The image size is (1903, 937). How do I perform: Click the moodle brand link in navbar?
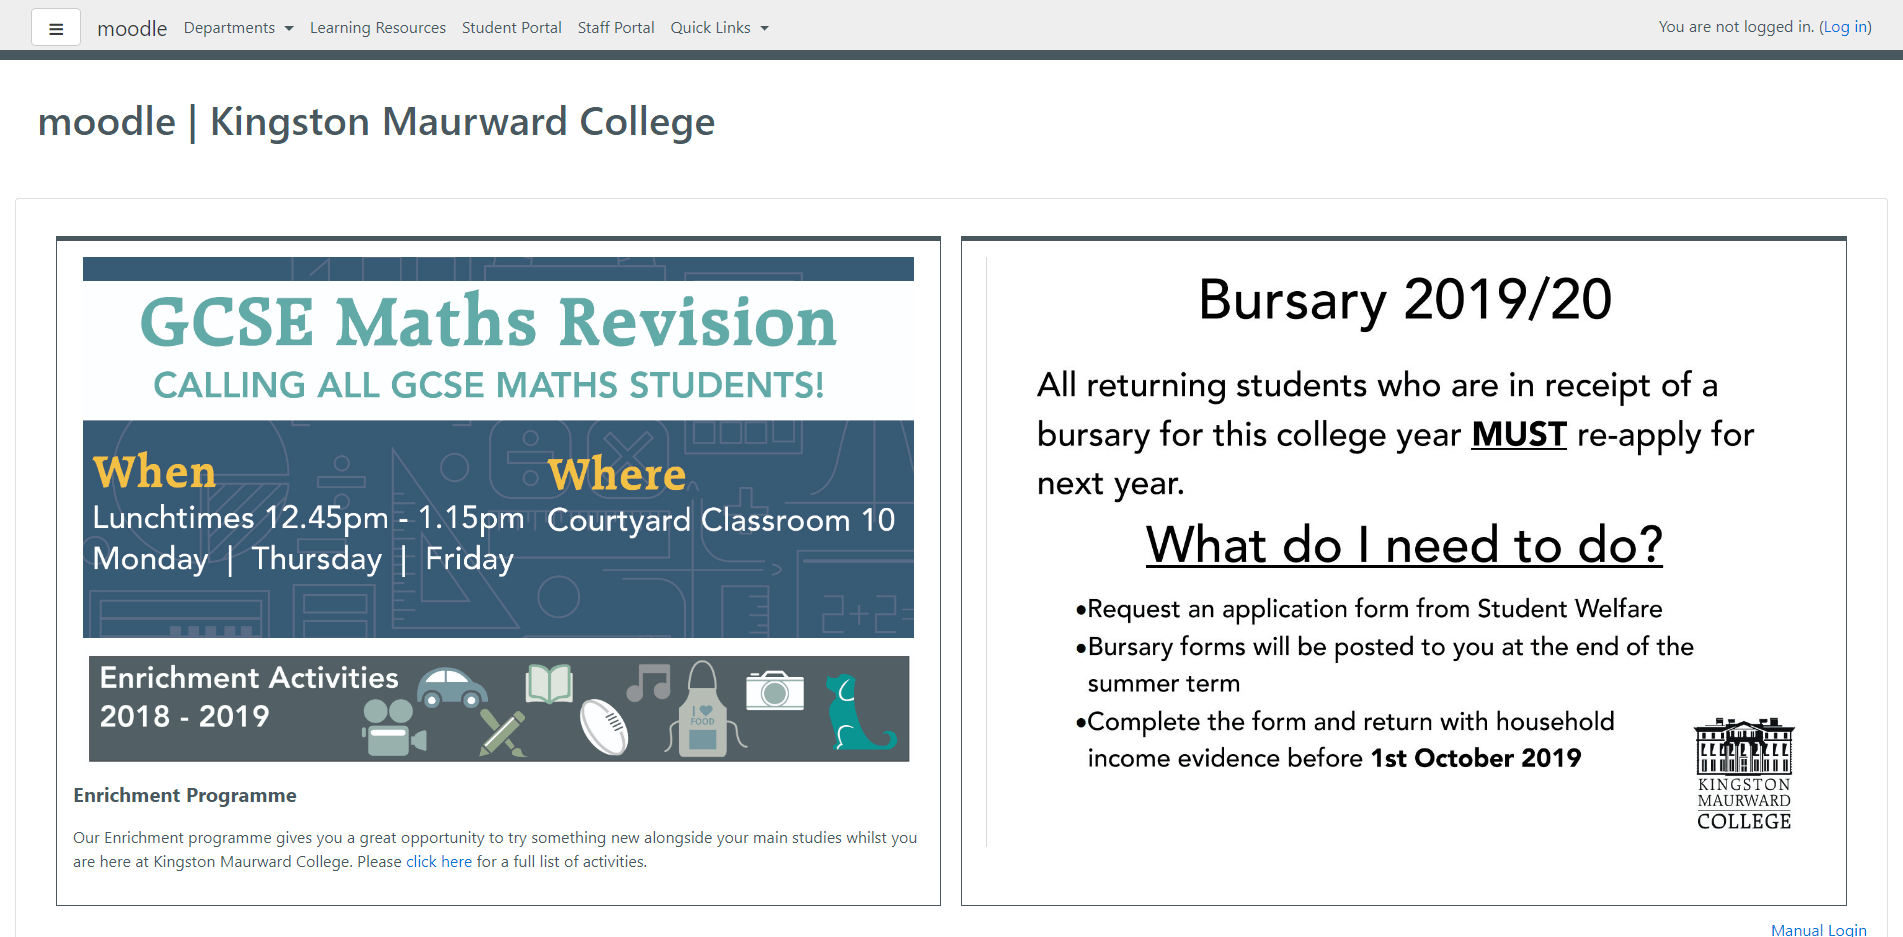(132, 28)
